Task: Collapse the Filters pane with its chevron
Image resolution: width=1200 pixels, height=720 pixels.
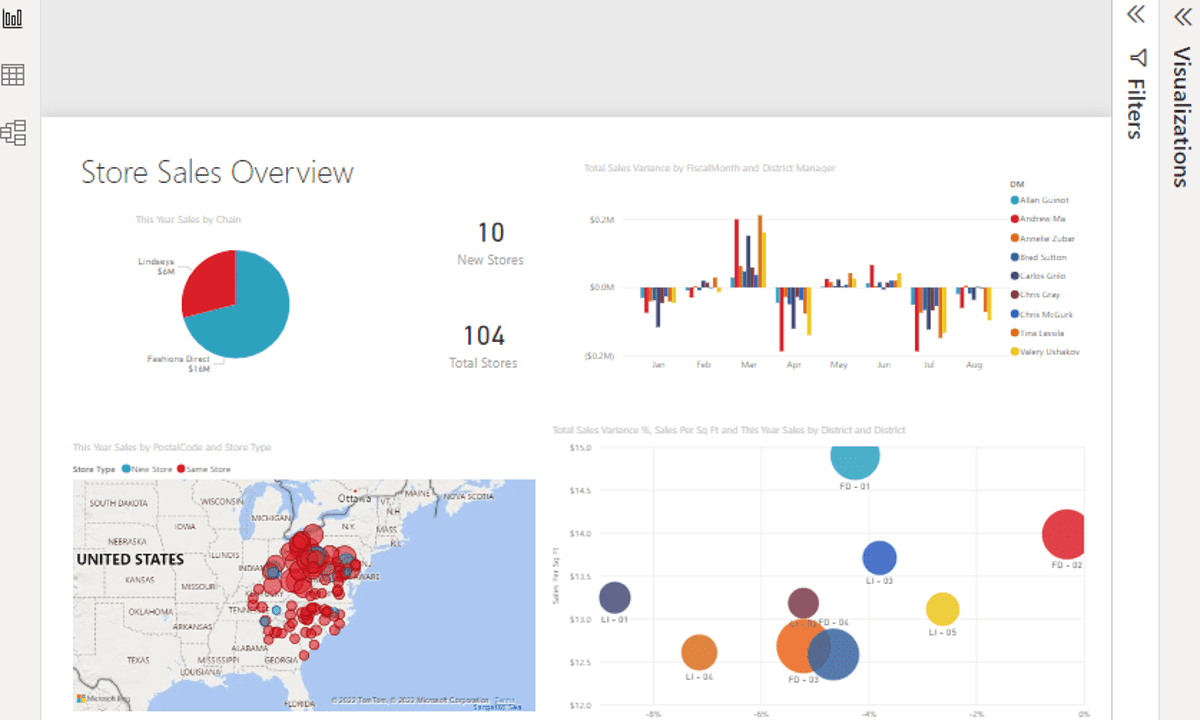Action: pos(1134,16)
